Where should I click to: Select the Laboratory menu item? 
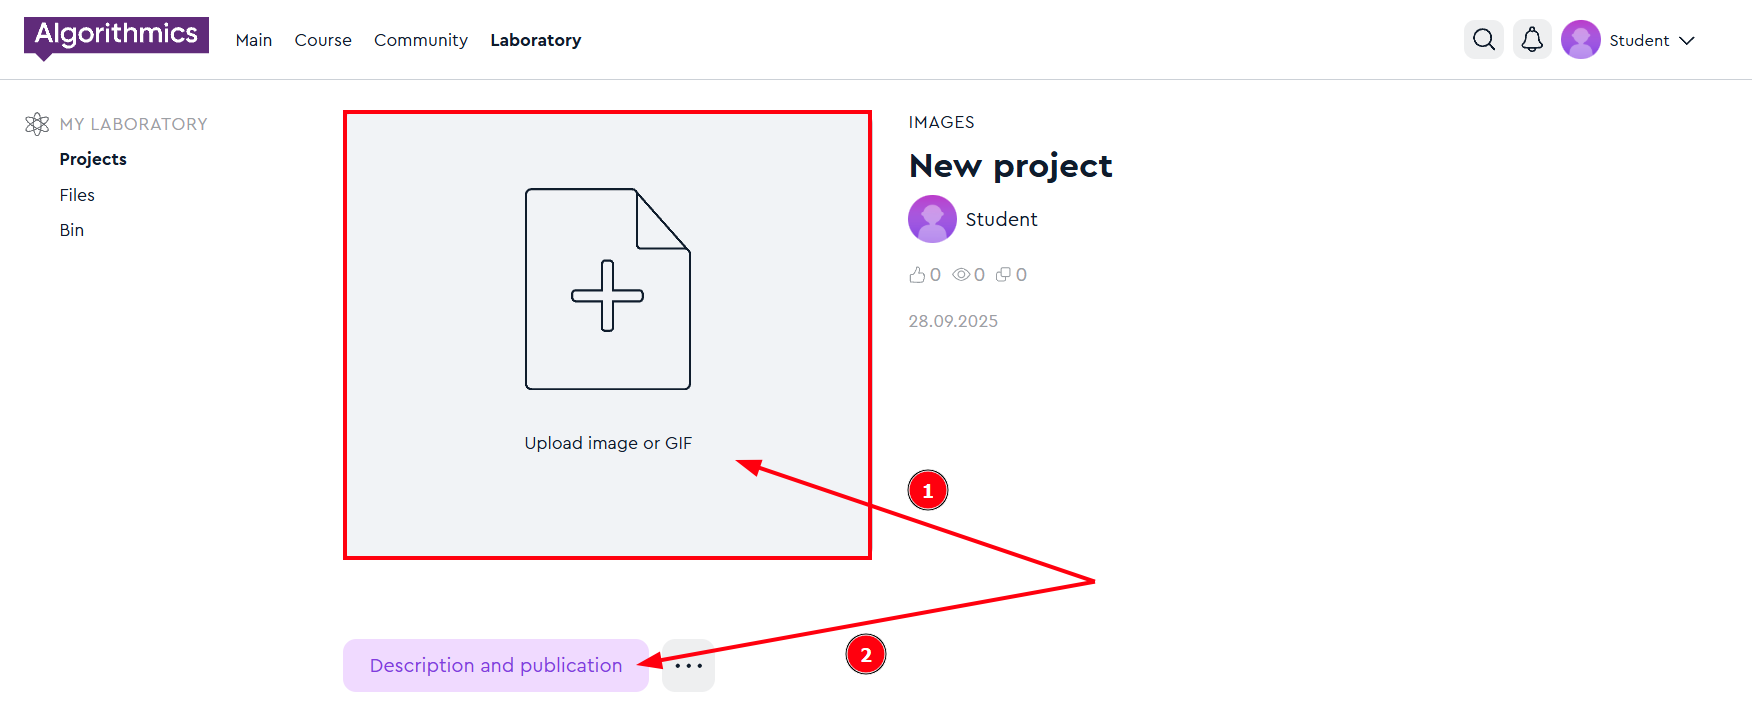[535, 41]
